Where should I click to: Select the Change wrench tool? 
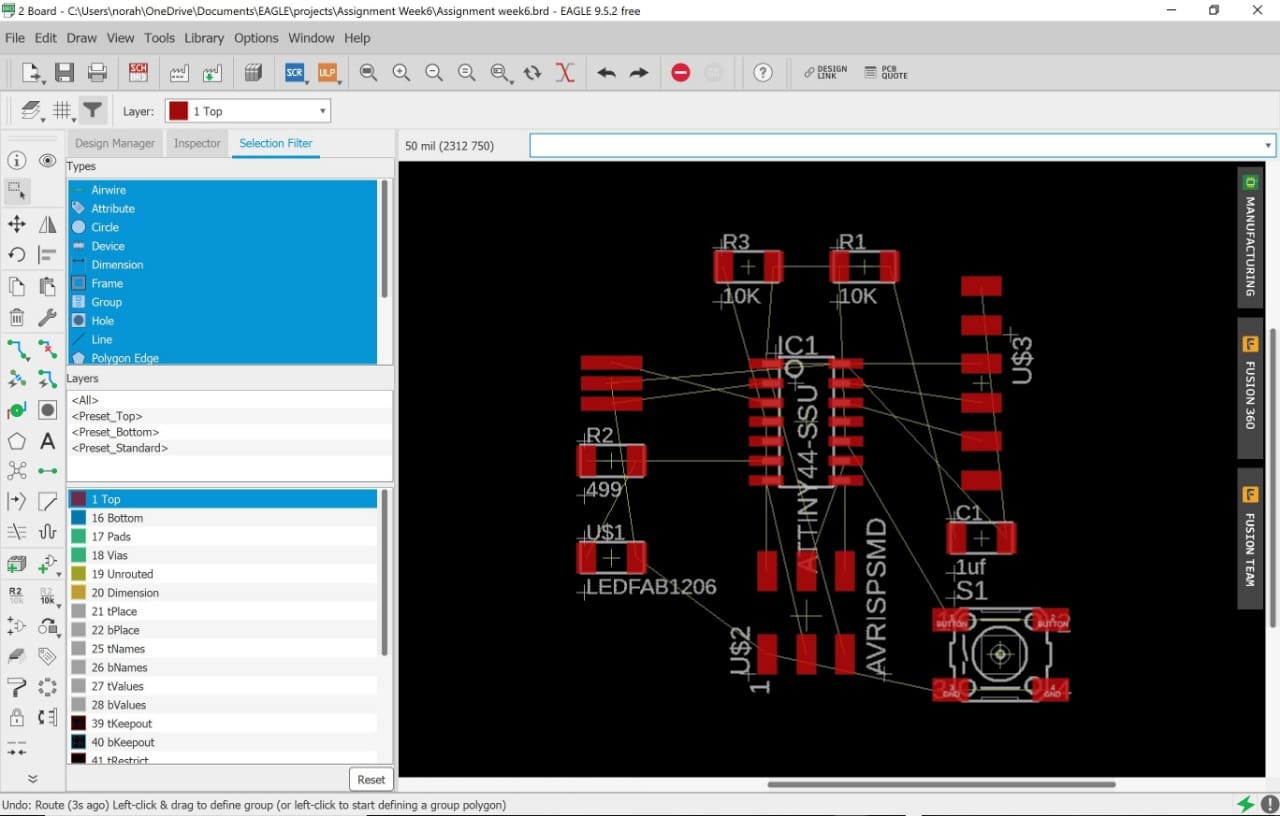coord(47,318)
